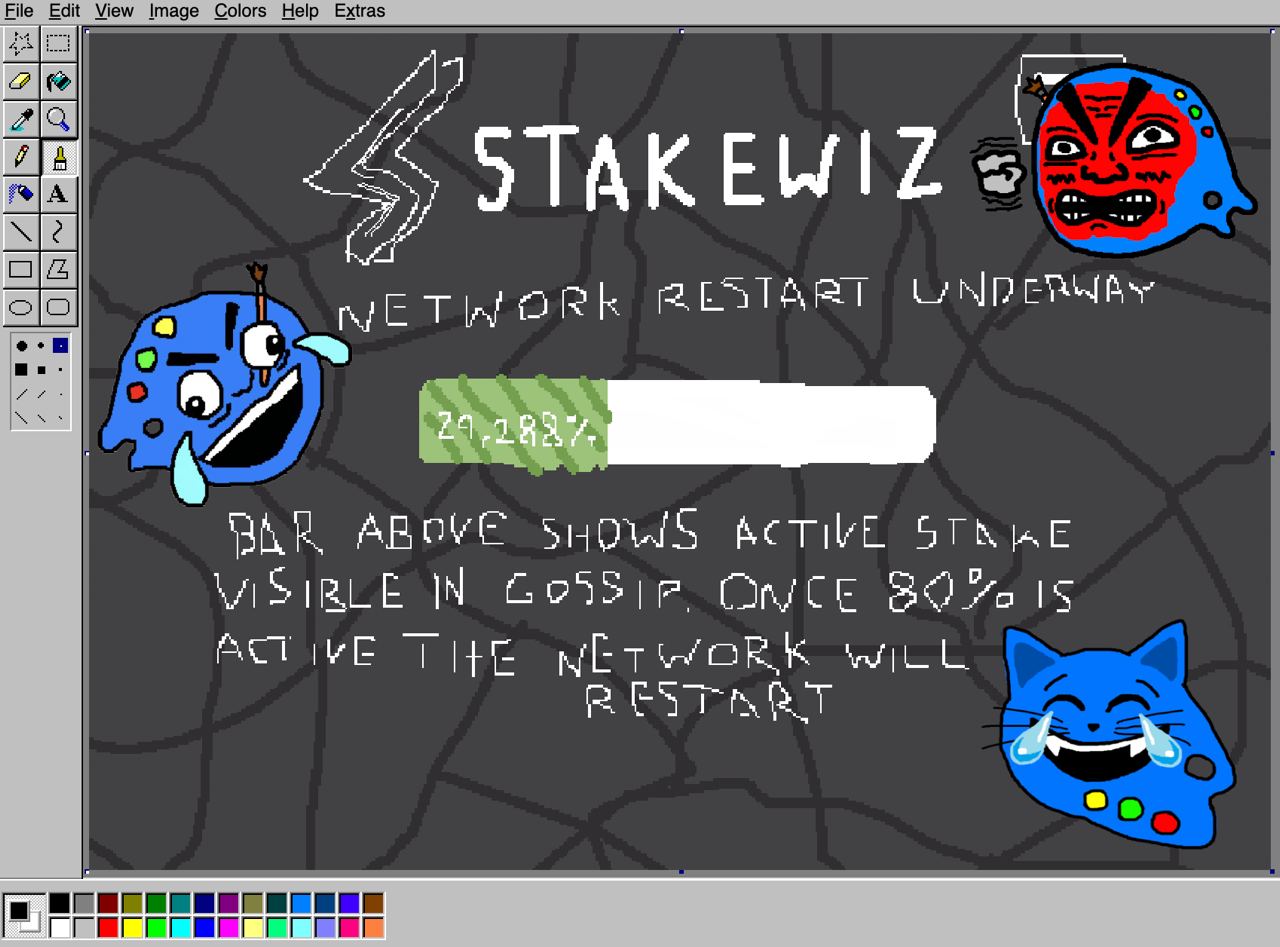Open the Edit menu

tap(64, 11)
